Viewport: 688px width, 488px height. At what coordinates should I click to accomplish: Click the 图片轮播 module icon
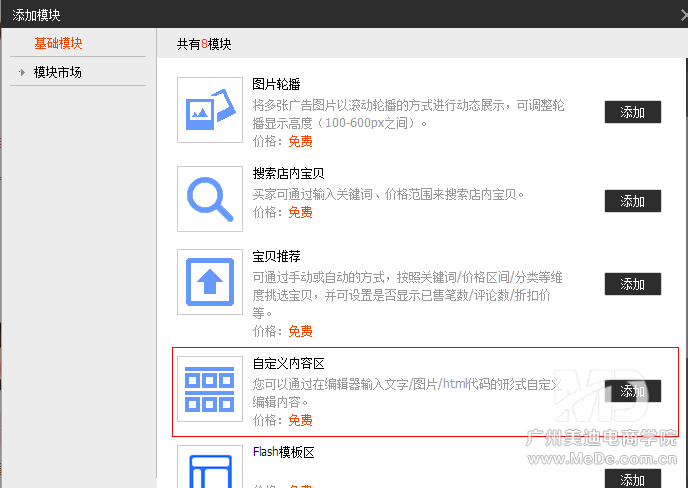click(x=210, y=110)
